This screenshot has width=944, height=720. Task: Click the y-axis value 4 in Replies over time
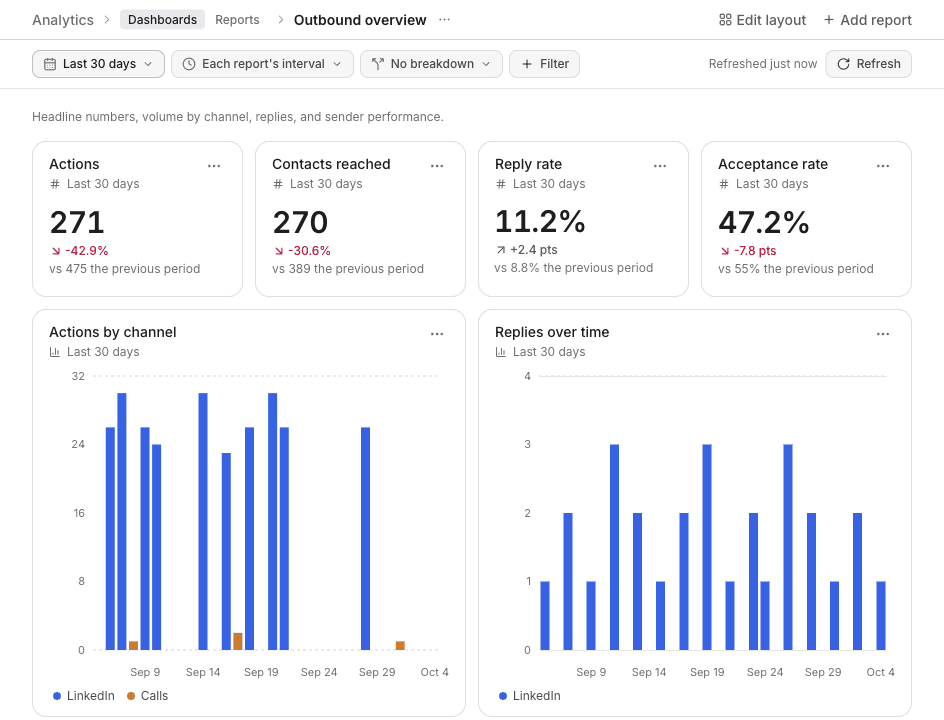(x=527, y=376)
